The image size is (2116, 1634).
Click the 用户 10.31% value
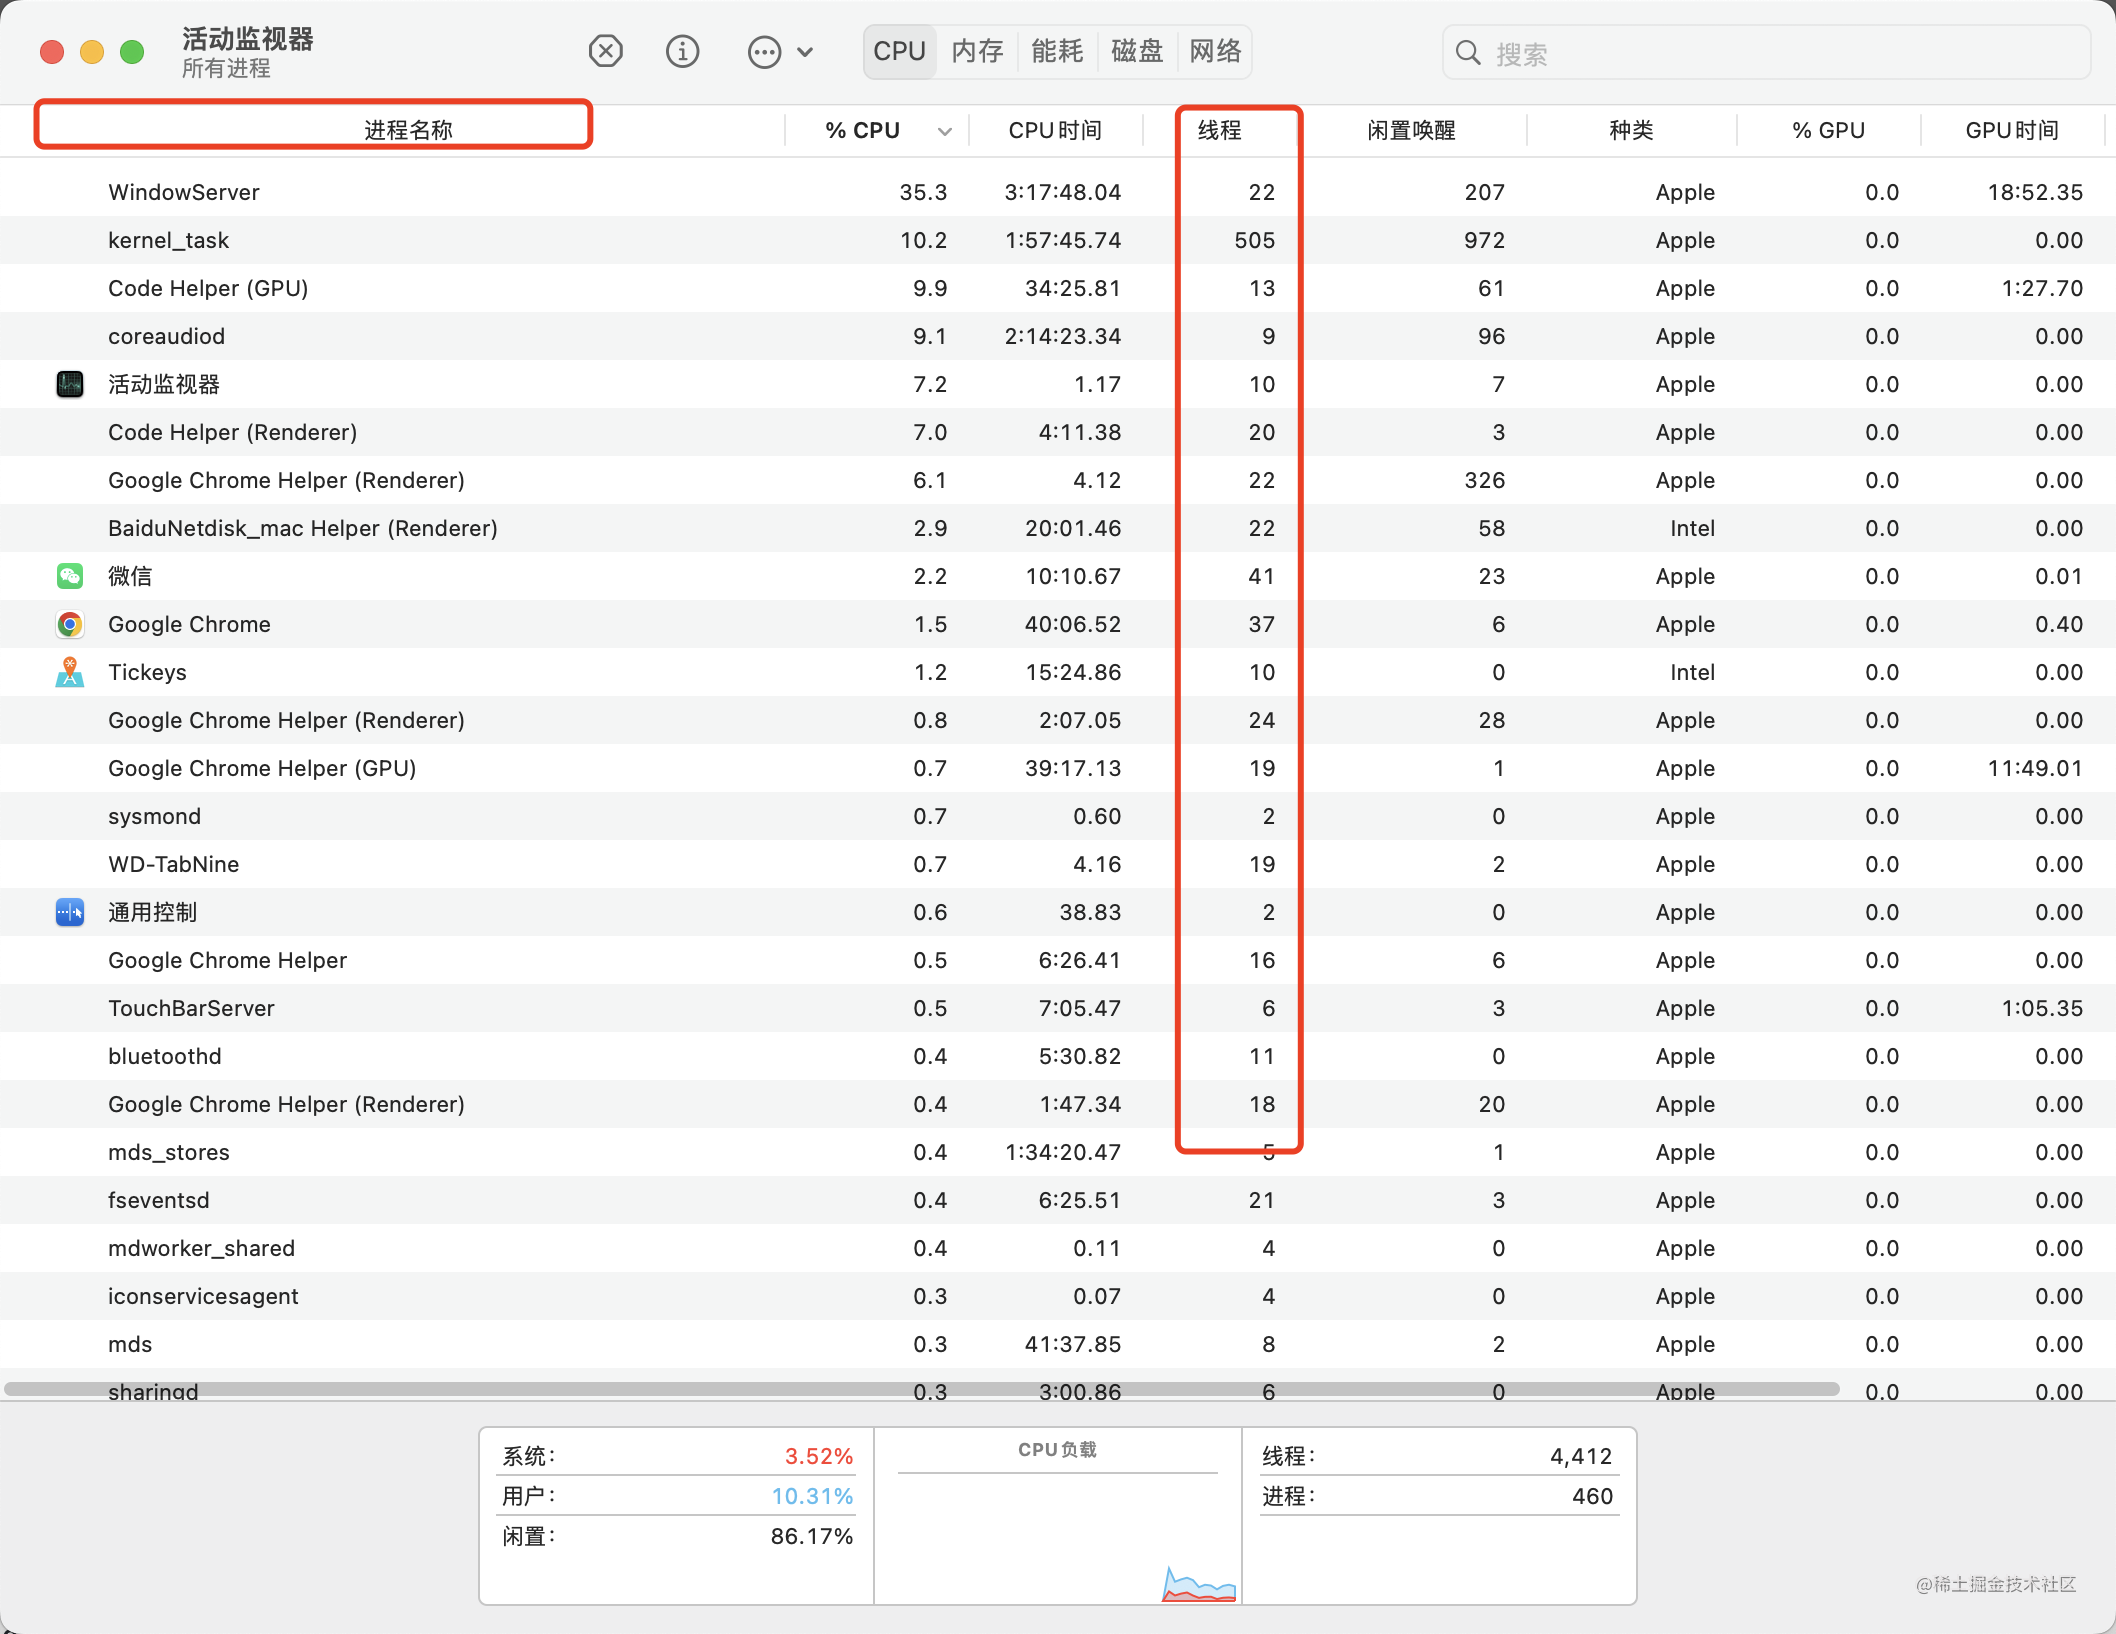[x=812, y=1496]
